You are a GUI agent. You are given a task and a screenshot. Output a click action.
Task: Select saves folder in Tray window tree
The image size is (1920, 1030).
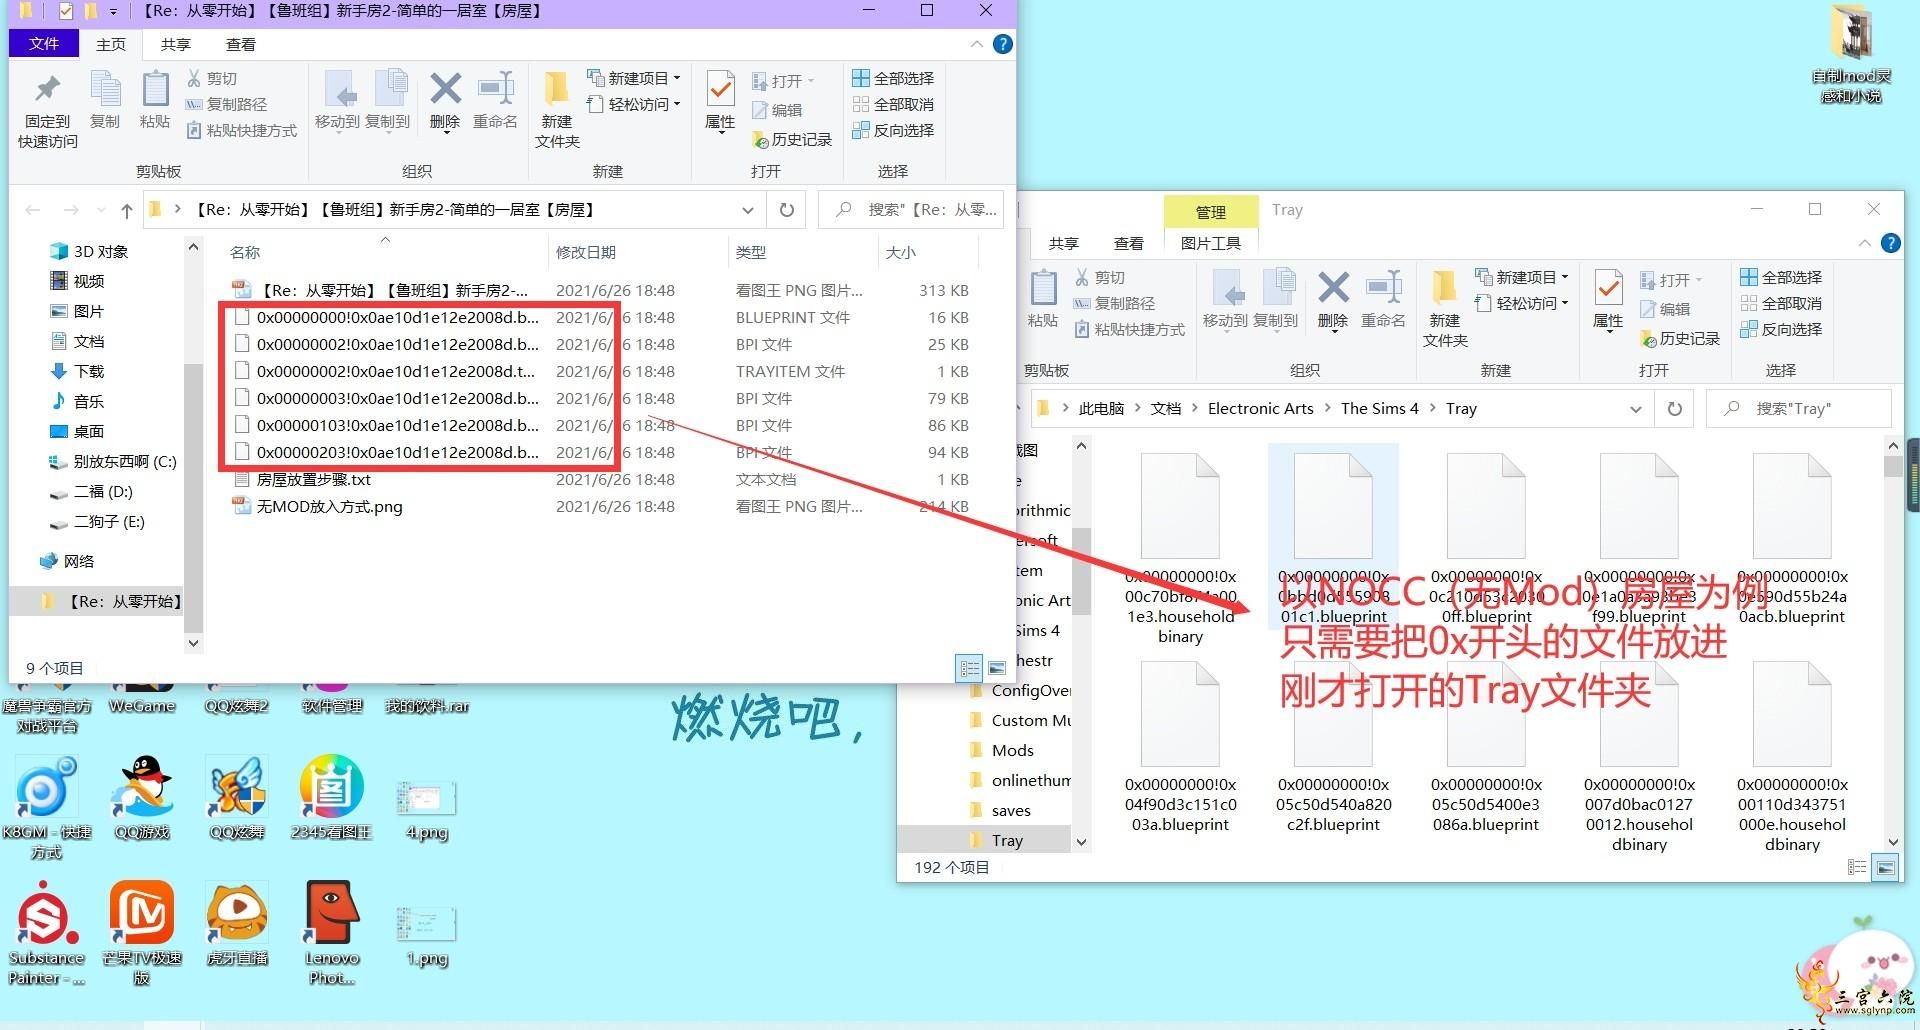click(1010, 810)
